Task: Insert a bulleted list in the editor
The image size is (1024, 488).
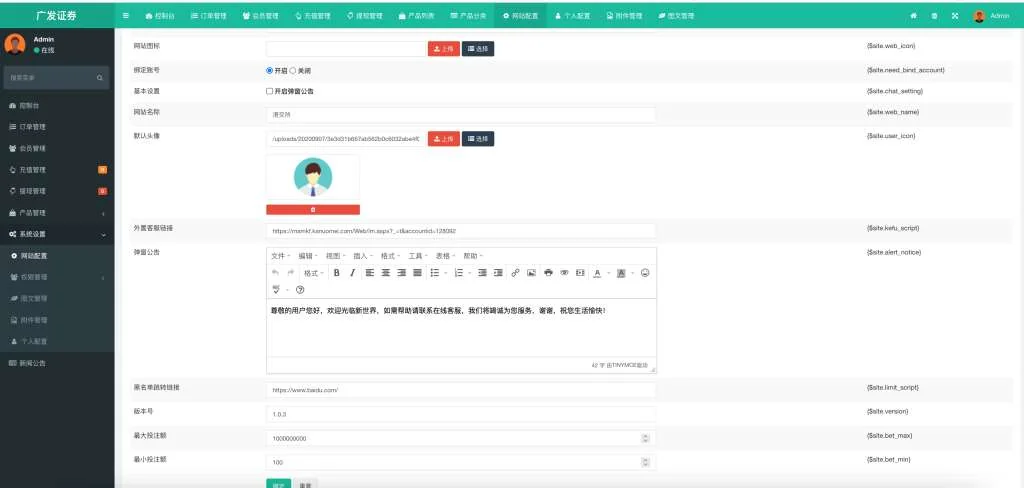Action: [x=435, y=272]
